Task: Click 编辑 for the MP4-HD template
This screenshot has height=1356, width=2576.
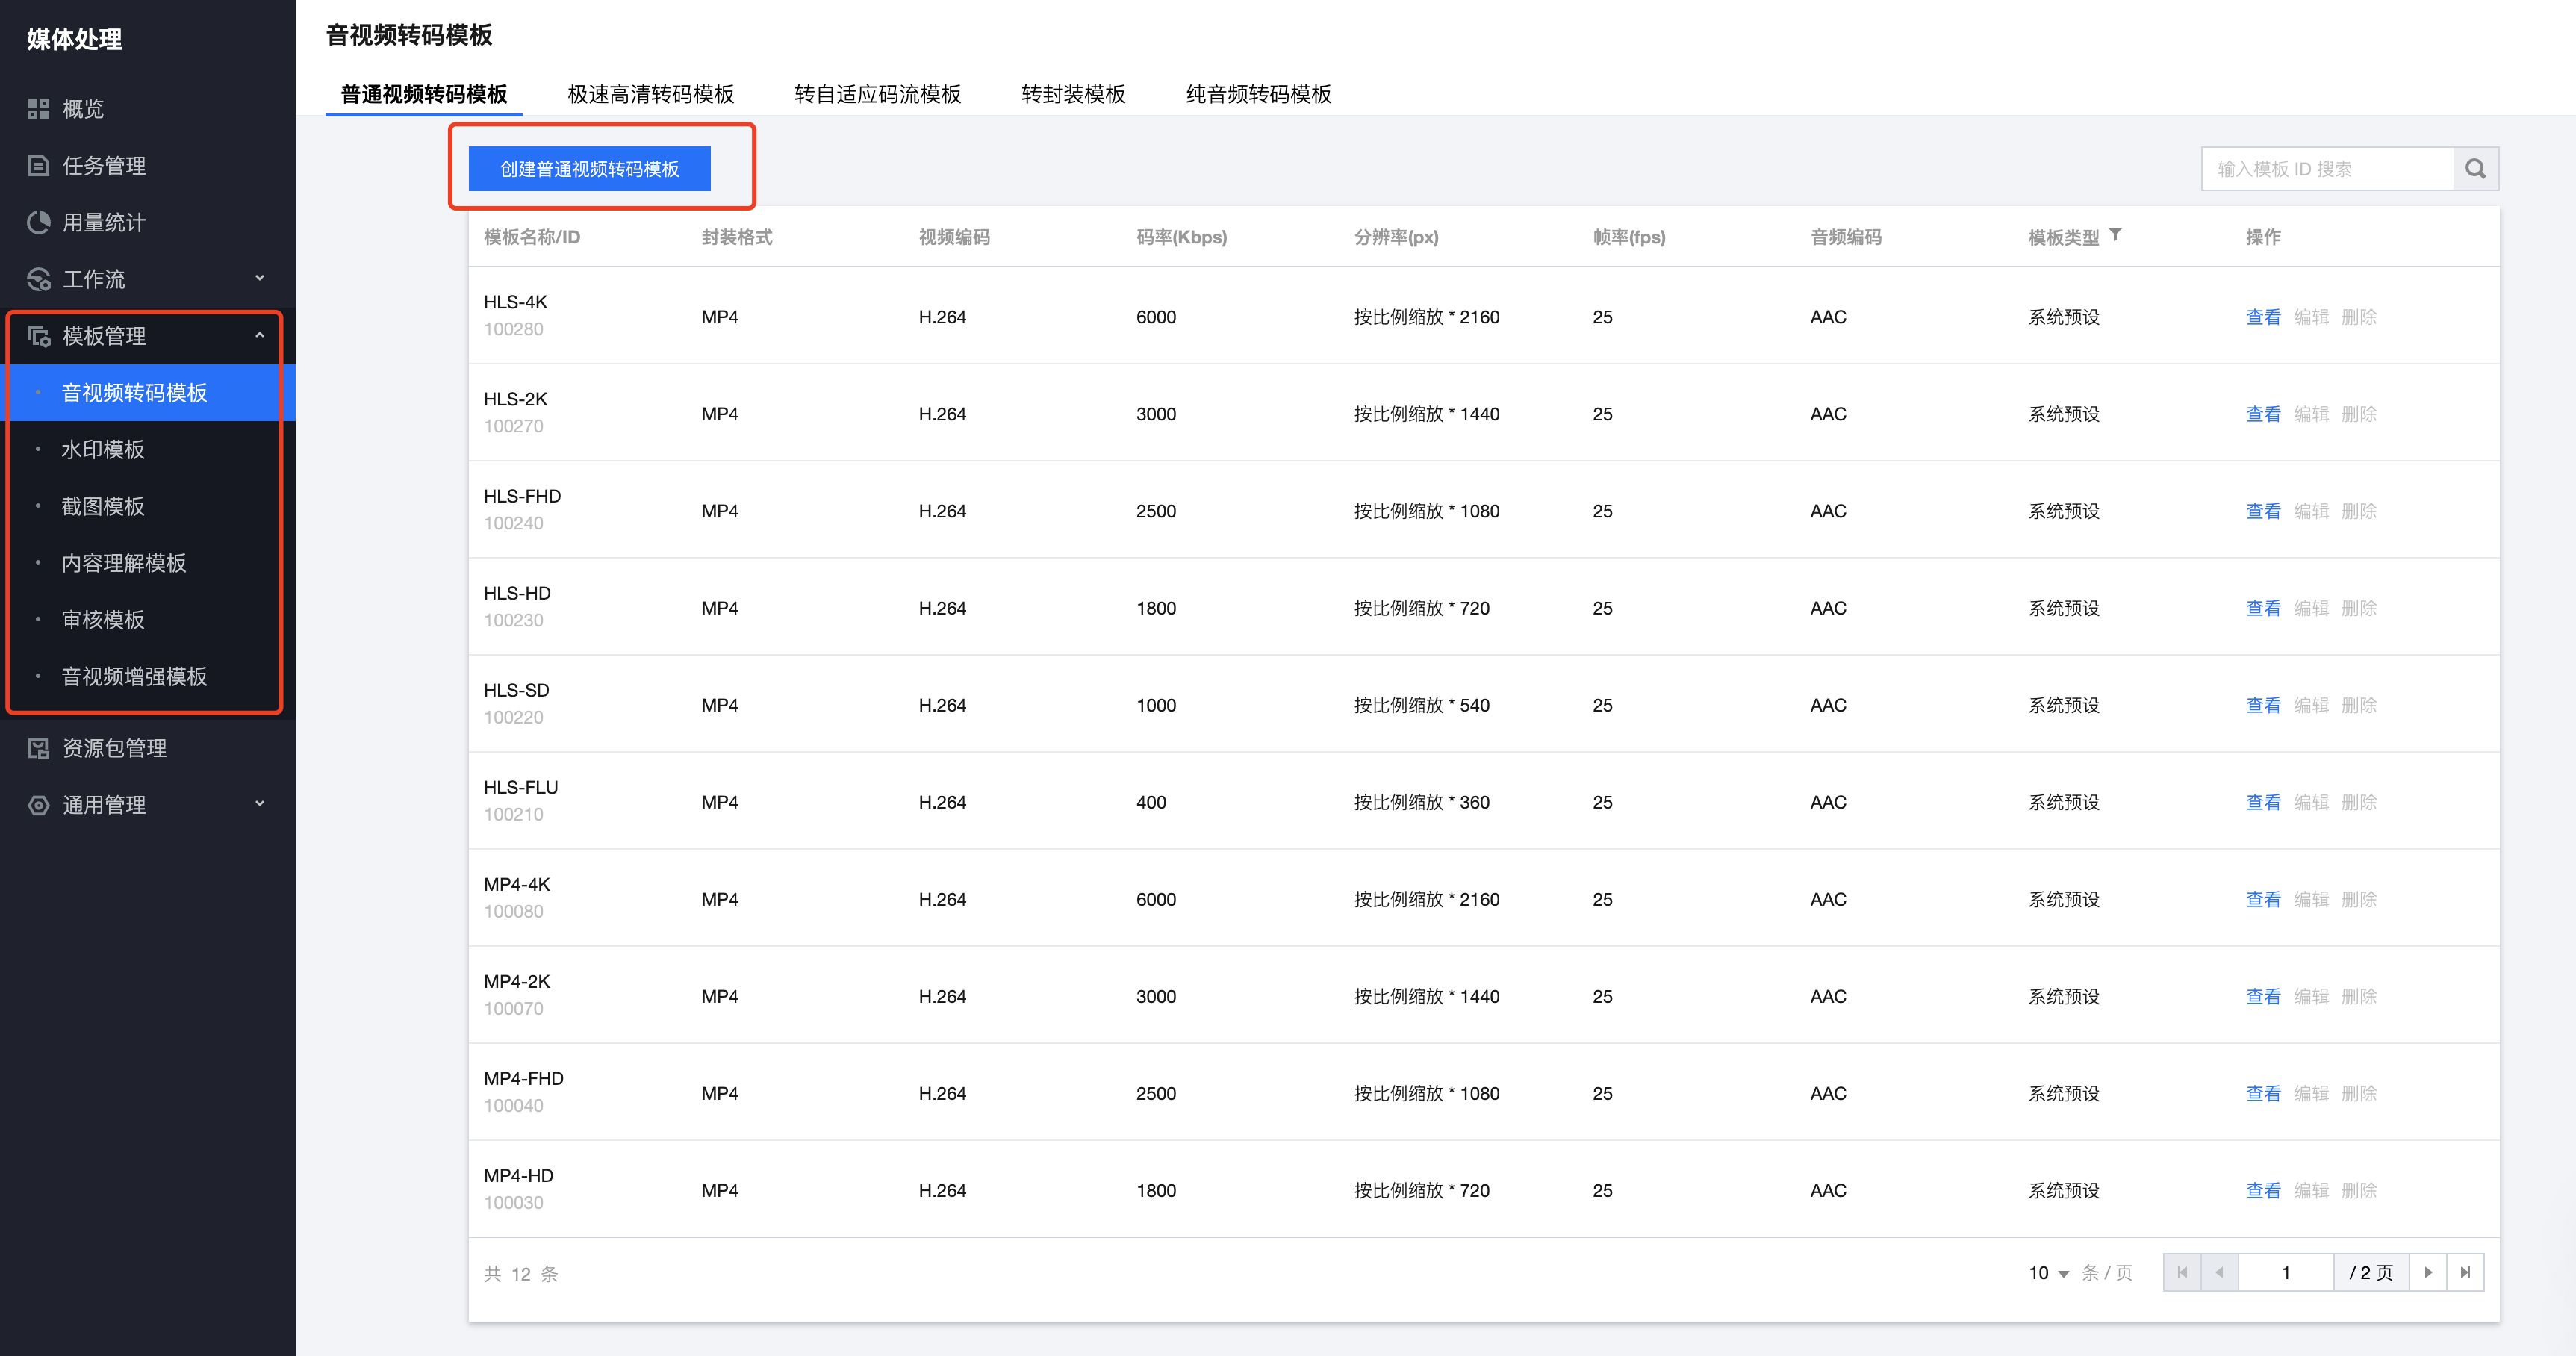Action: (2311, 1190)
